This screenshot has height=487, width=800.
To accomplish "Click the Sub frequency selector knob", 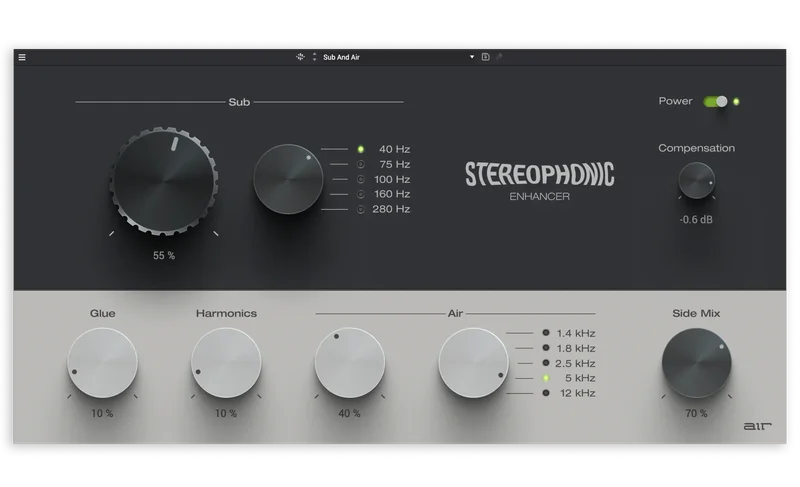I will [x=288, y=179].
